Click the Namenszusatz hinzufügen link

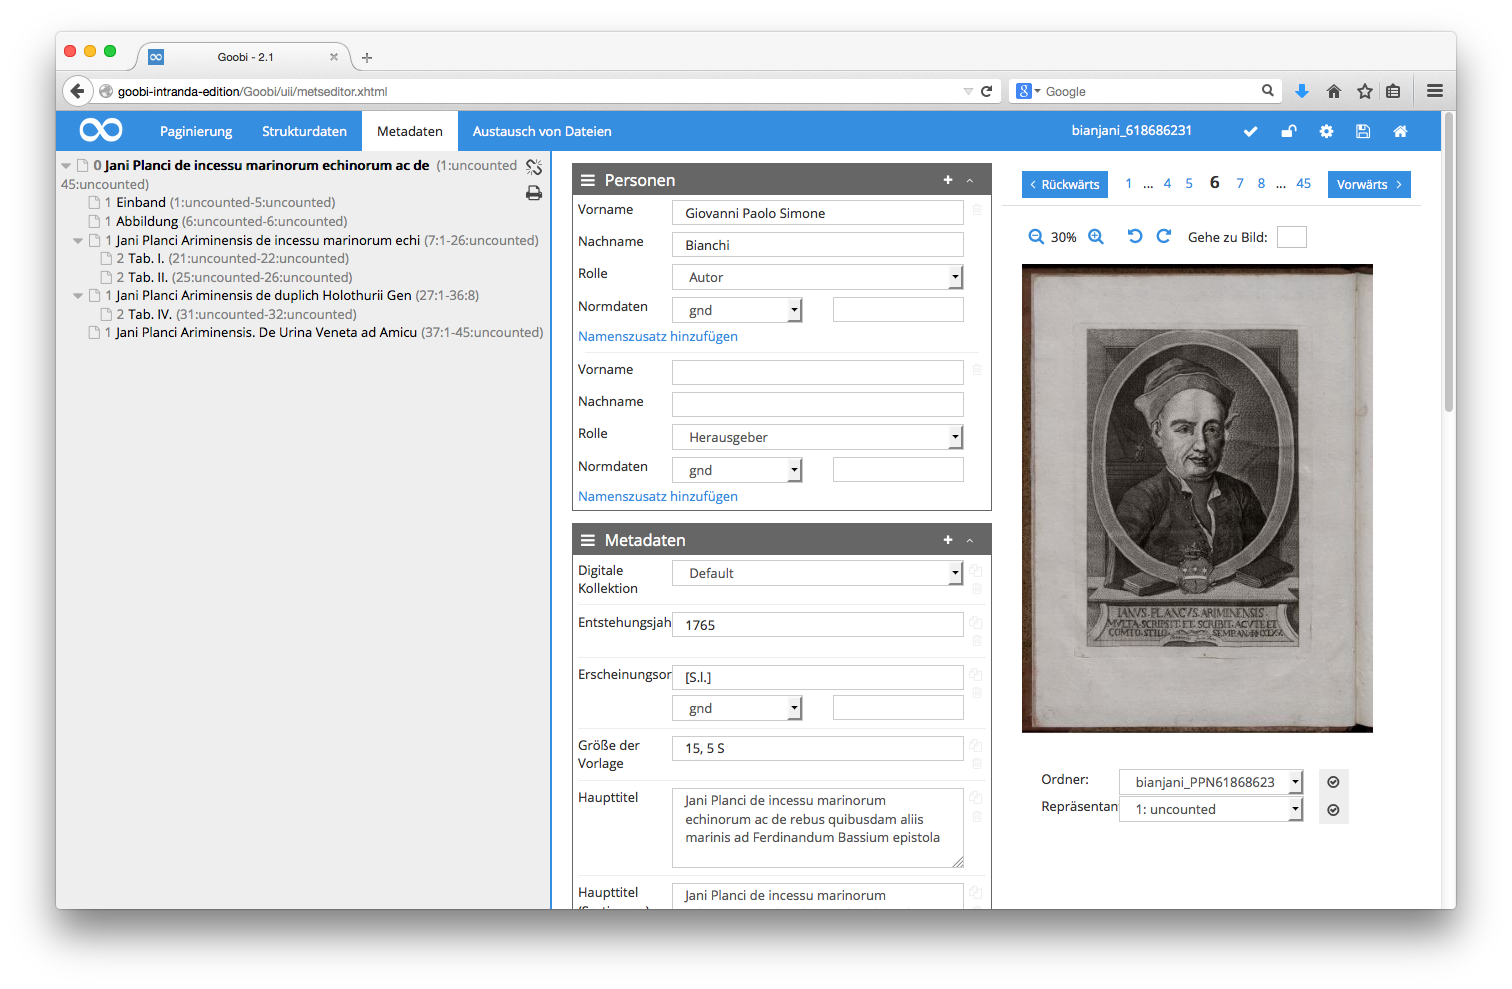click(657, 336)
